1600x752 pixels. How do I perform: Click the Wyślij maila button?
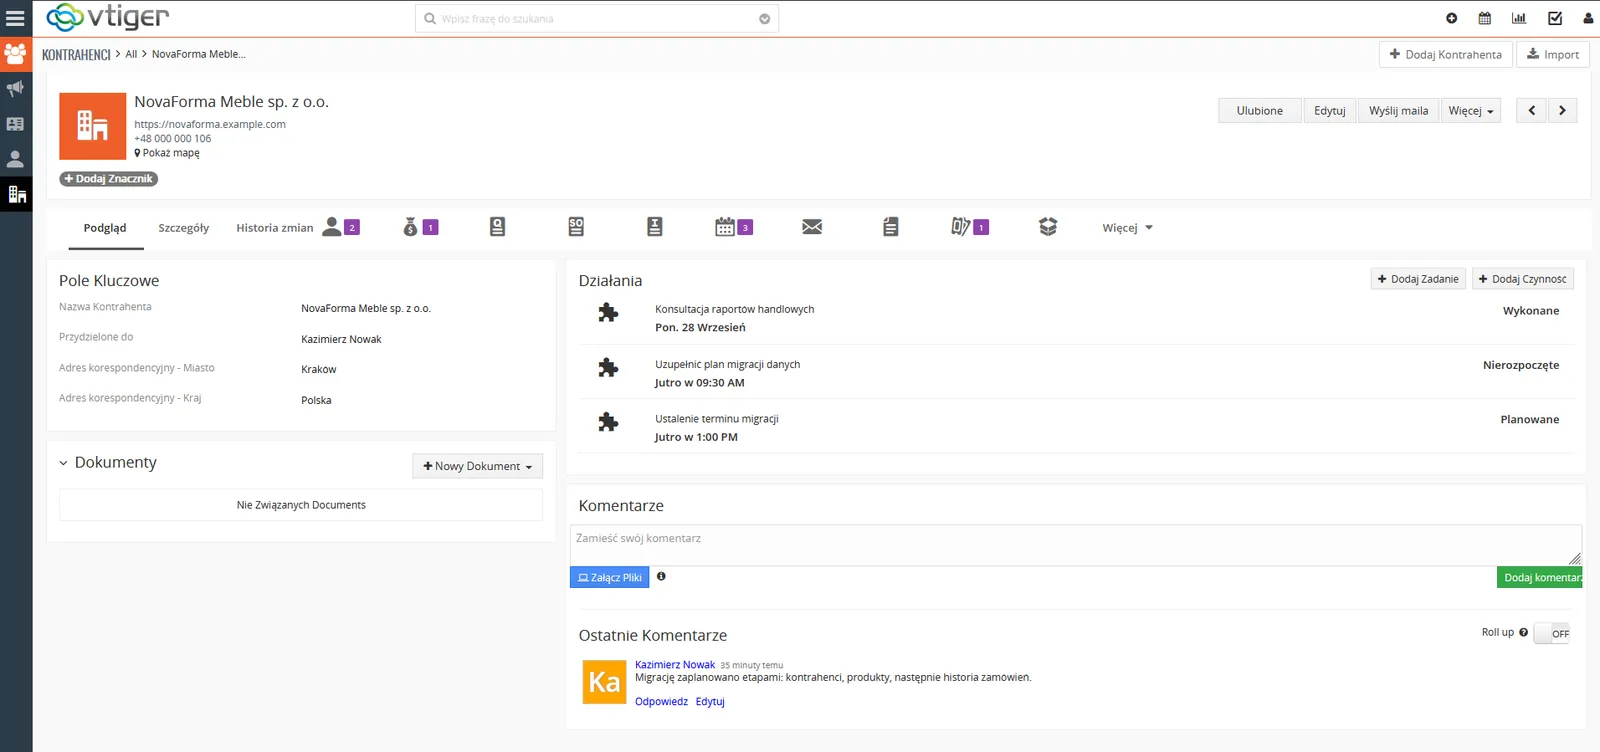click(x=1399, y=110)
